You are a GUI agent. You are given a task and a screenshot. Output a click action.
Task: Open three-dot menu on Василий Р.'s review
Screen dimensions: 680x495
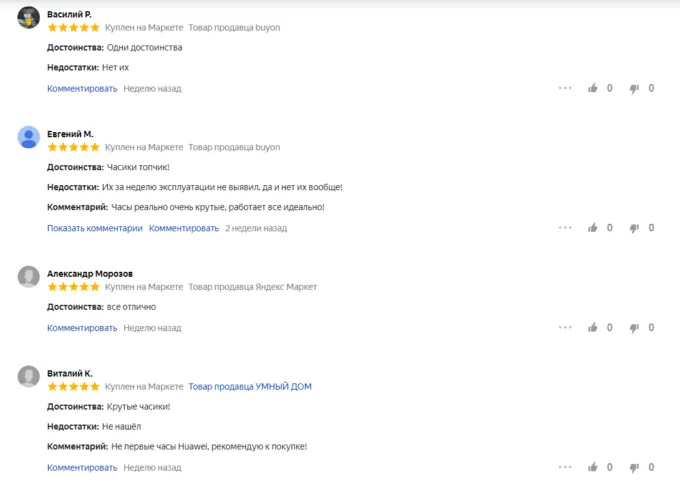(565, 88)
